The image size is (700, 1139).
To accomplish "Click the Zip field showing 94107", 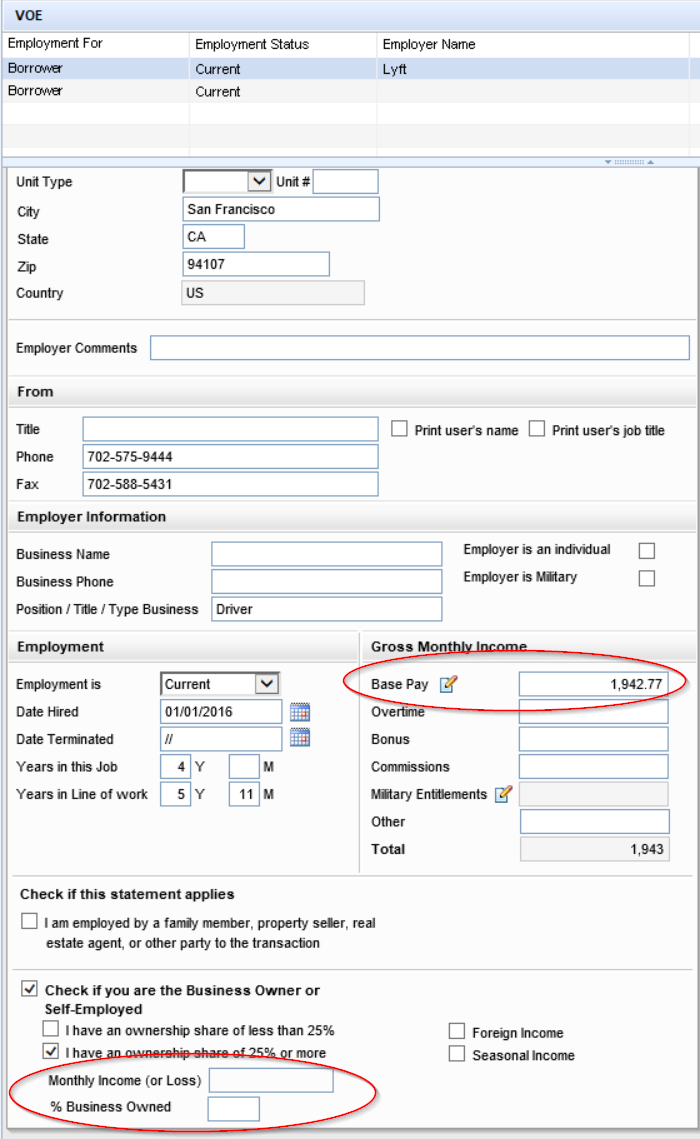I will (x=256, y=264).
